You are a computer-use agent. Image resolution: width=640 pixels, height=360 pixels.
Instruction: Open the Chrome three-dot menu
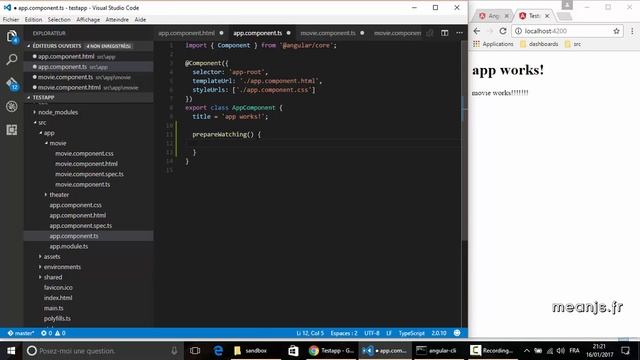[x=632, y=31]
